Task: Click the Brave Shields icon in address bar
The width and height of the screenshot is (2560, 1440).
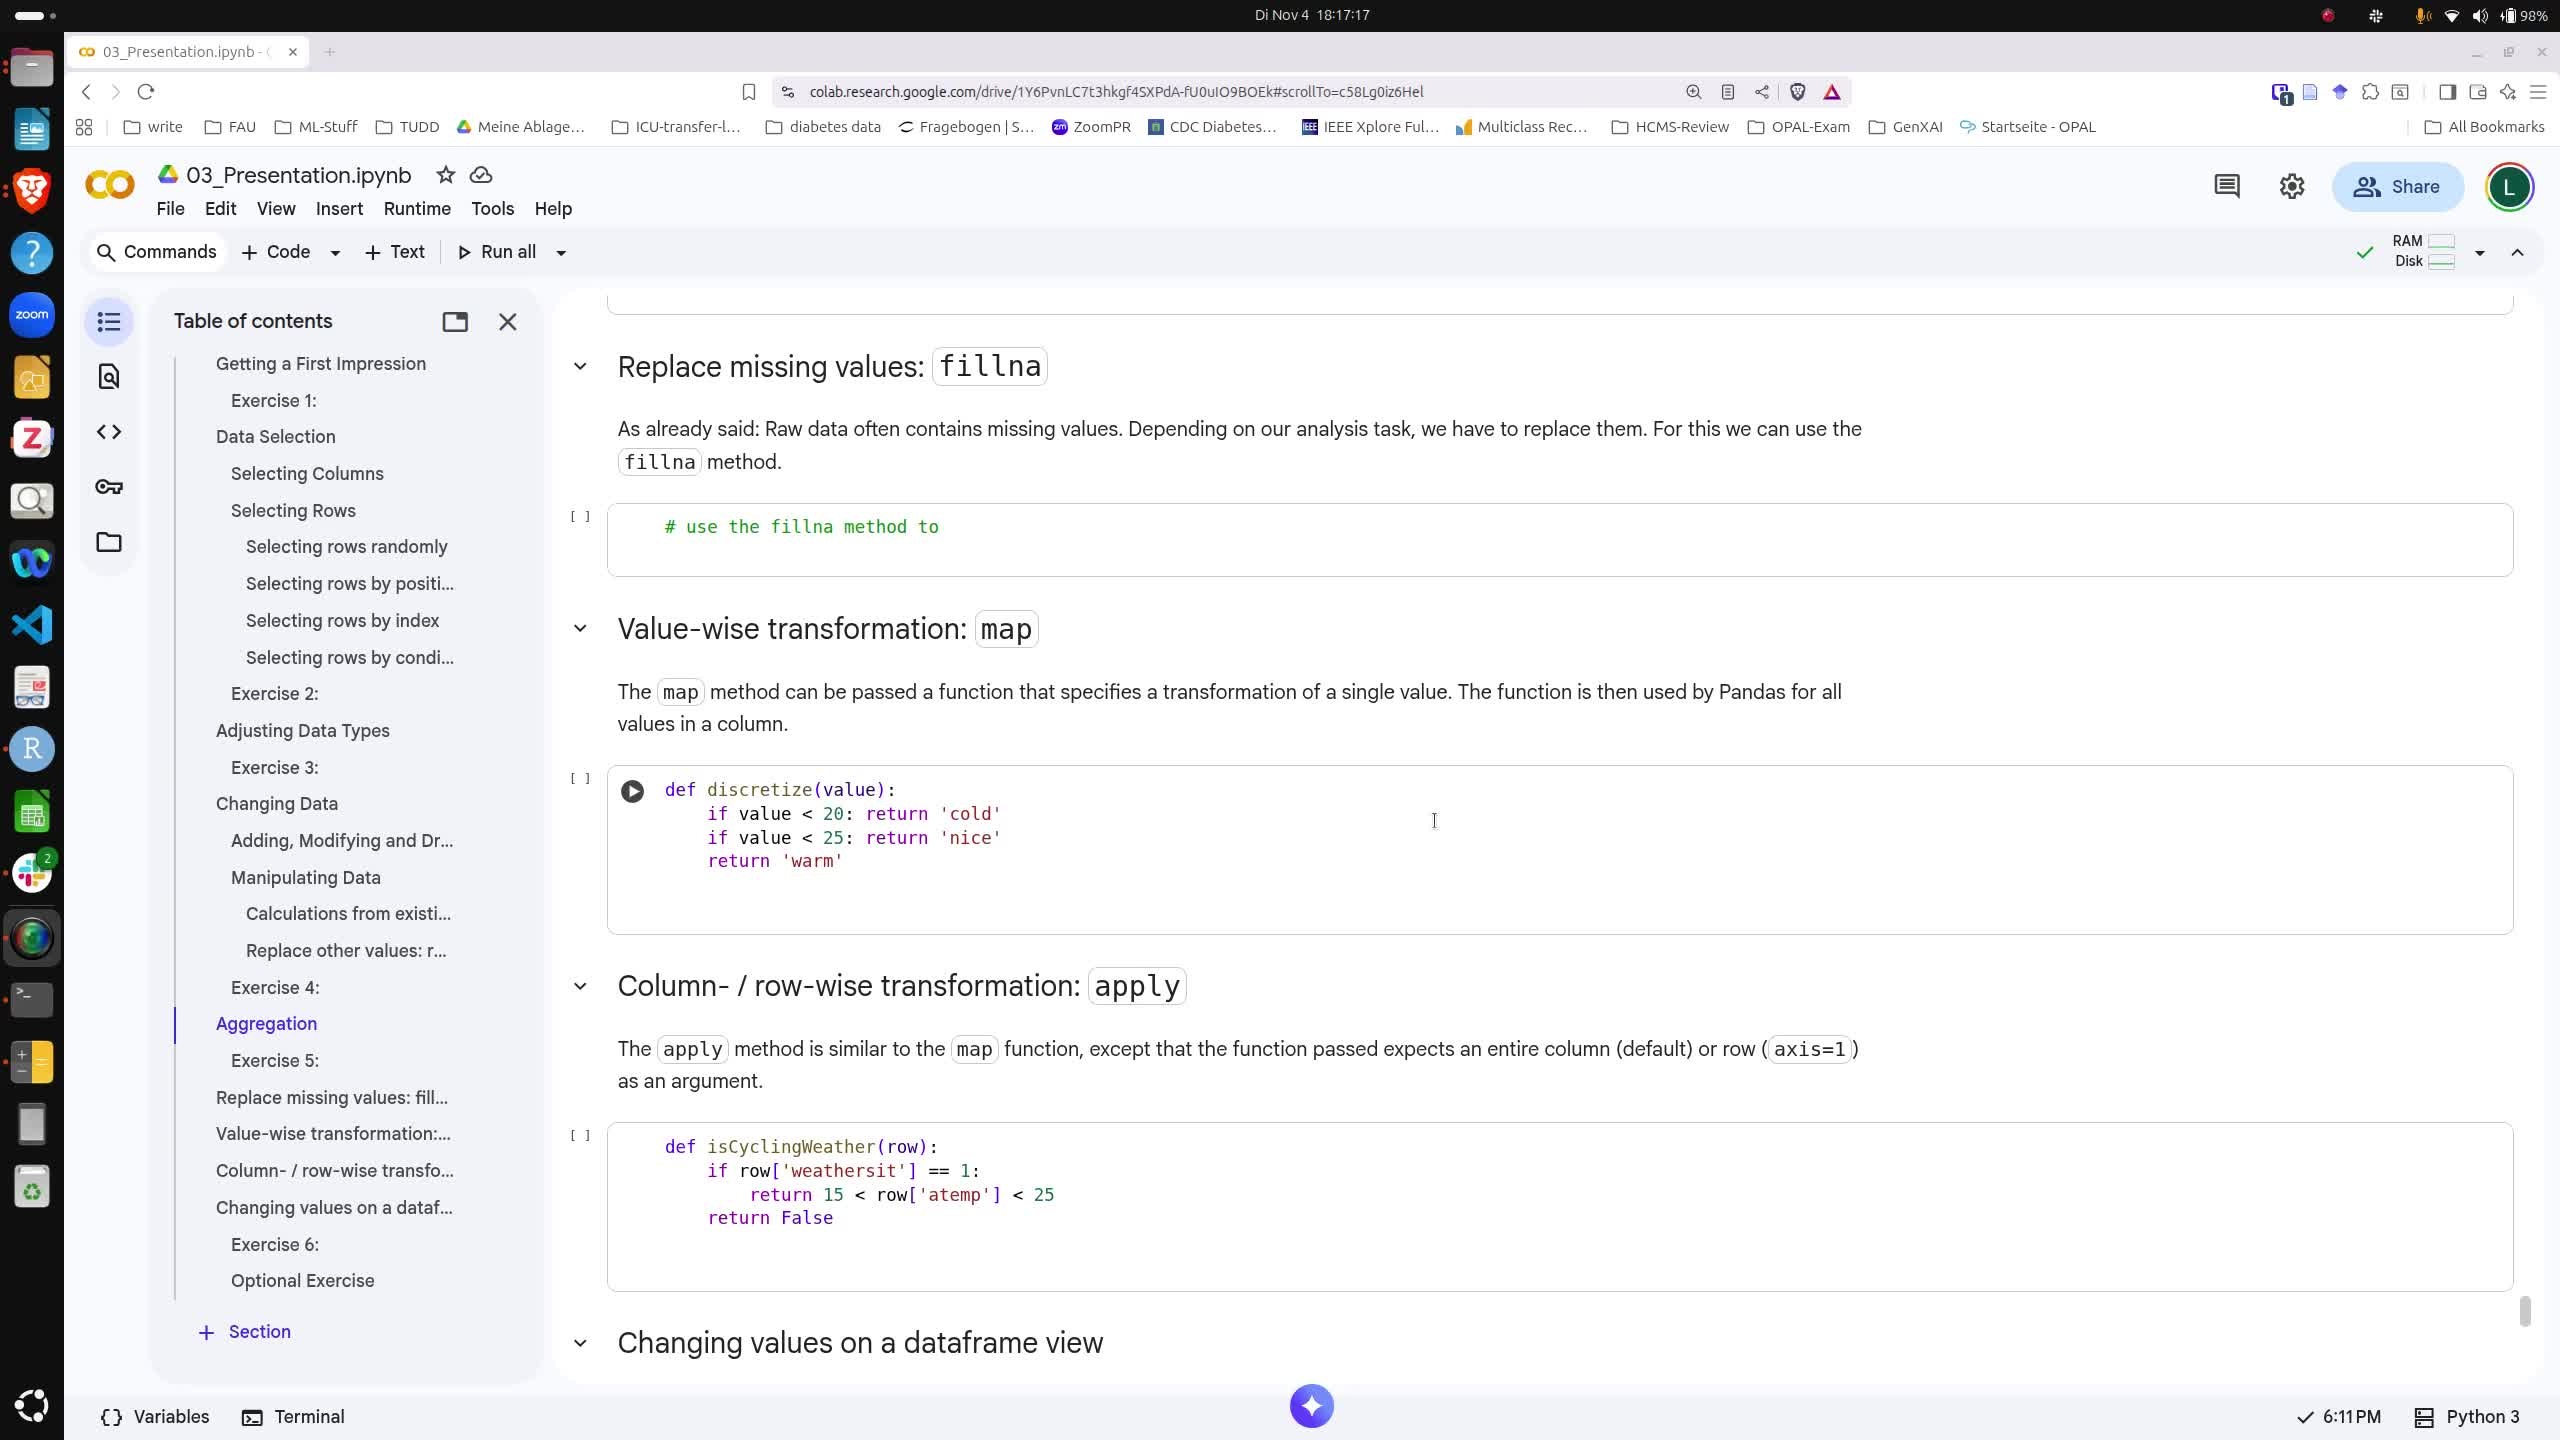Action: [x=1797, y=92]
